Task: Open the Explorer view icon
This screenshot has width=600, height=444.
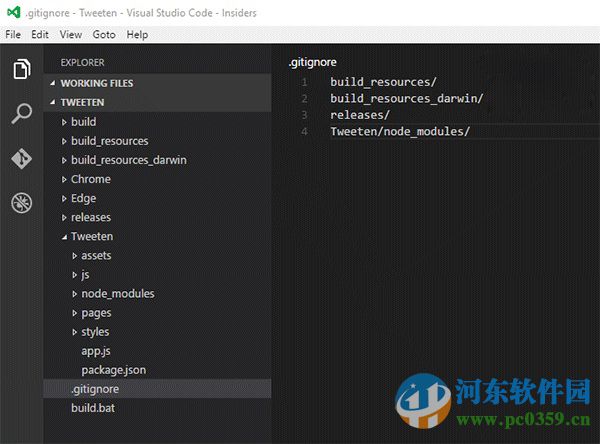Action: pyautogui.click(x=22, y=69)
